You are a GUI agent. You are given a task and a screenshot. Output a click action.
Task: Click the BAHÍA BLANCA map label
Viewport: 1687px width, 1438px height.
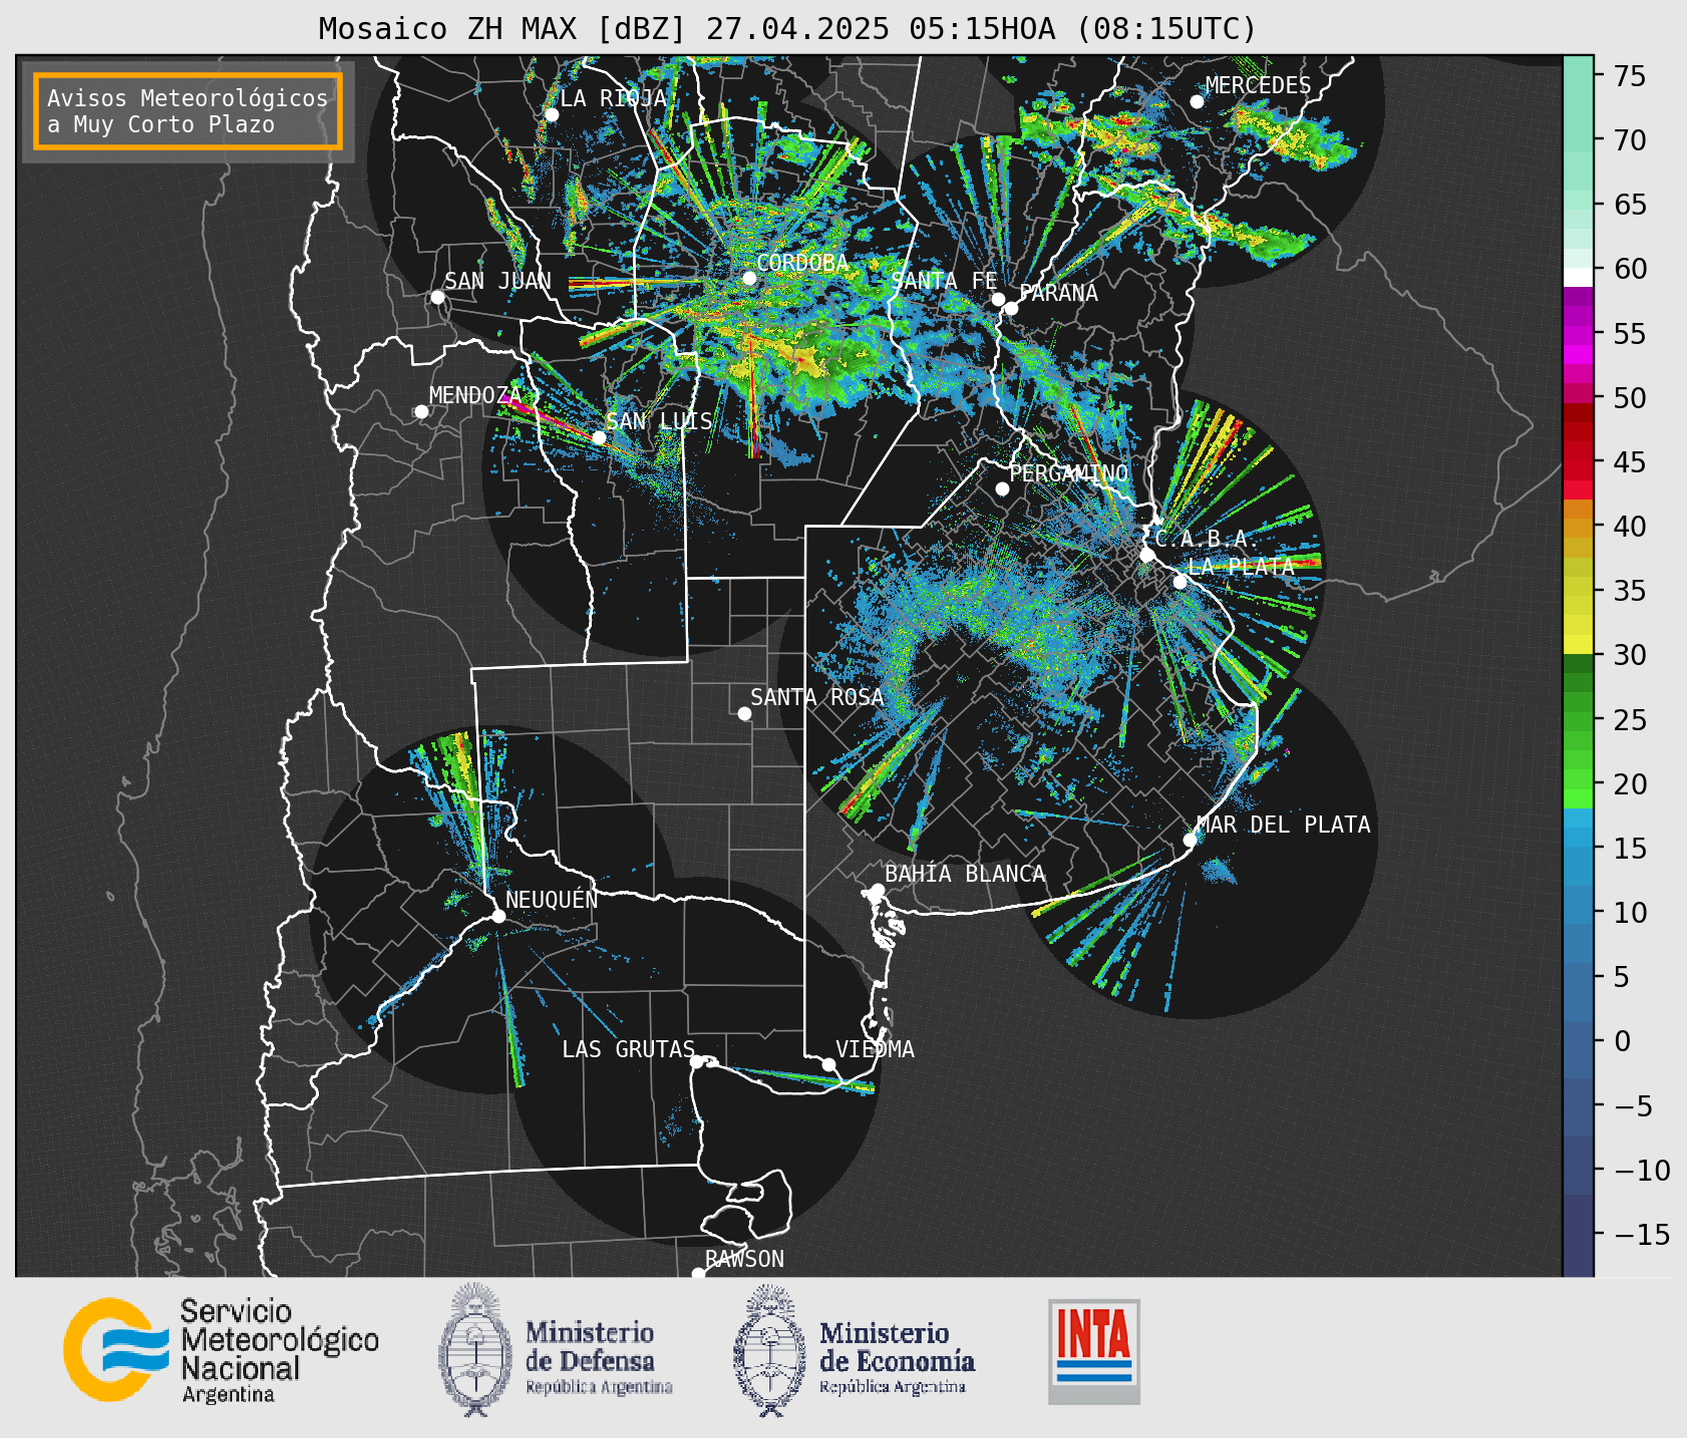click(x=965, y=874)
